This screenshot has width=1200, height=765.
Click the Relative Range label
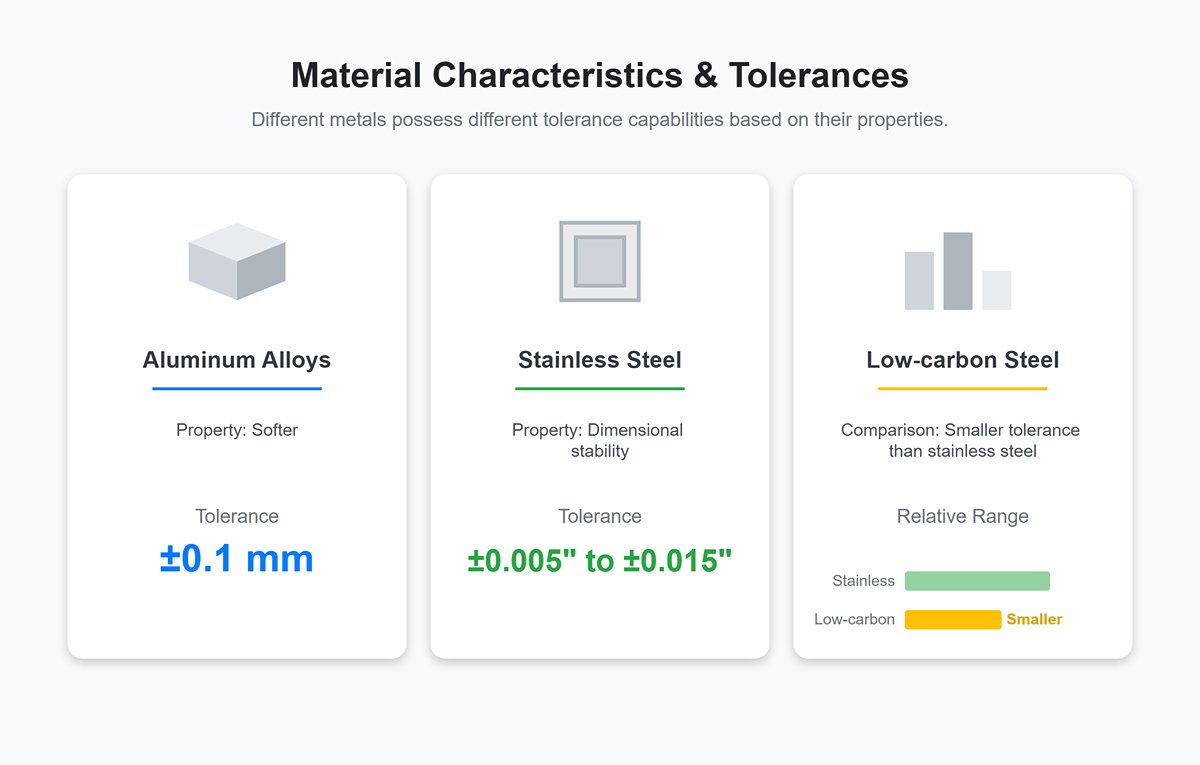(x=962, y=516)
